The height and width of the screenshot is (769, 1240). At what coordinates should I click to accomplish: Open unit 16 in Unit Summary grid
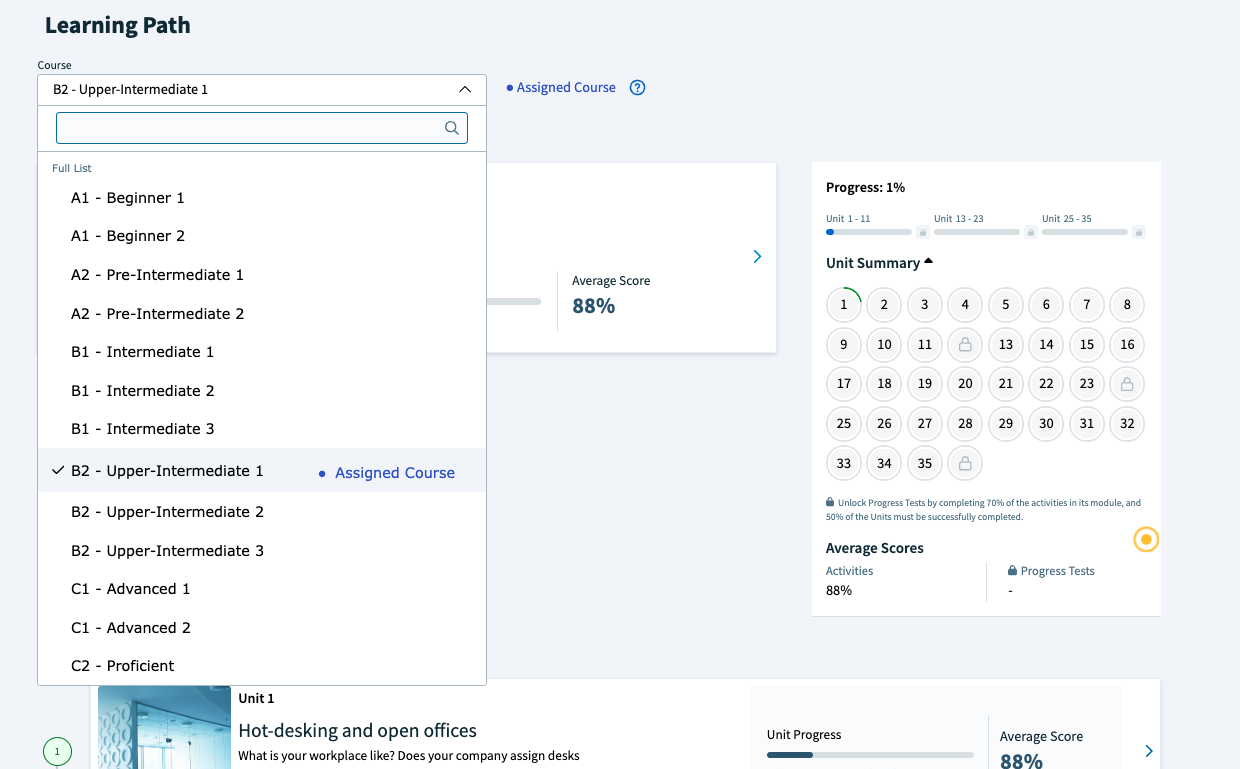click(x=1127, y=344)
